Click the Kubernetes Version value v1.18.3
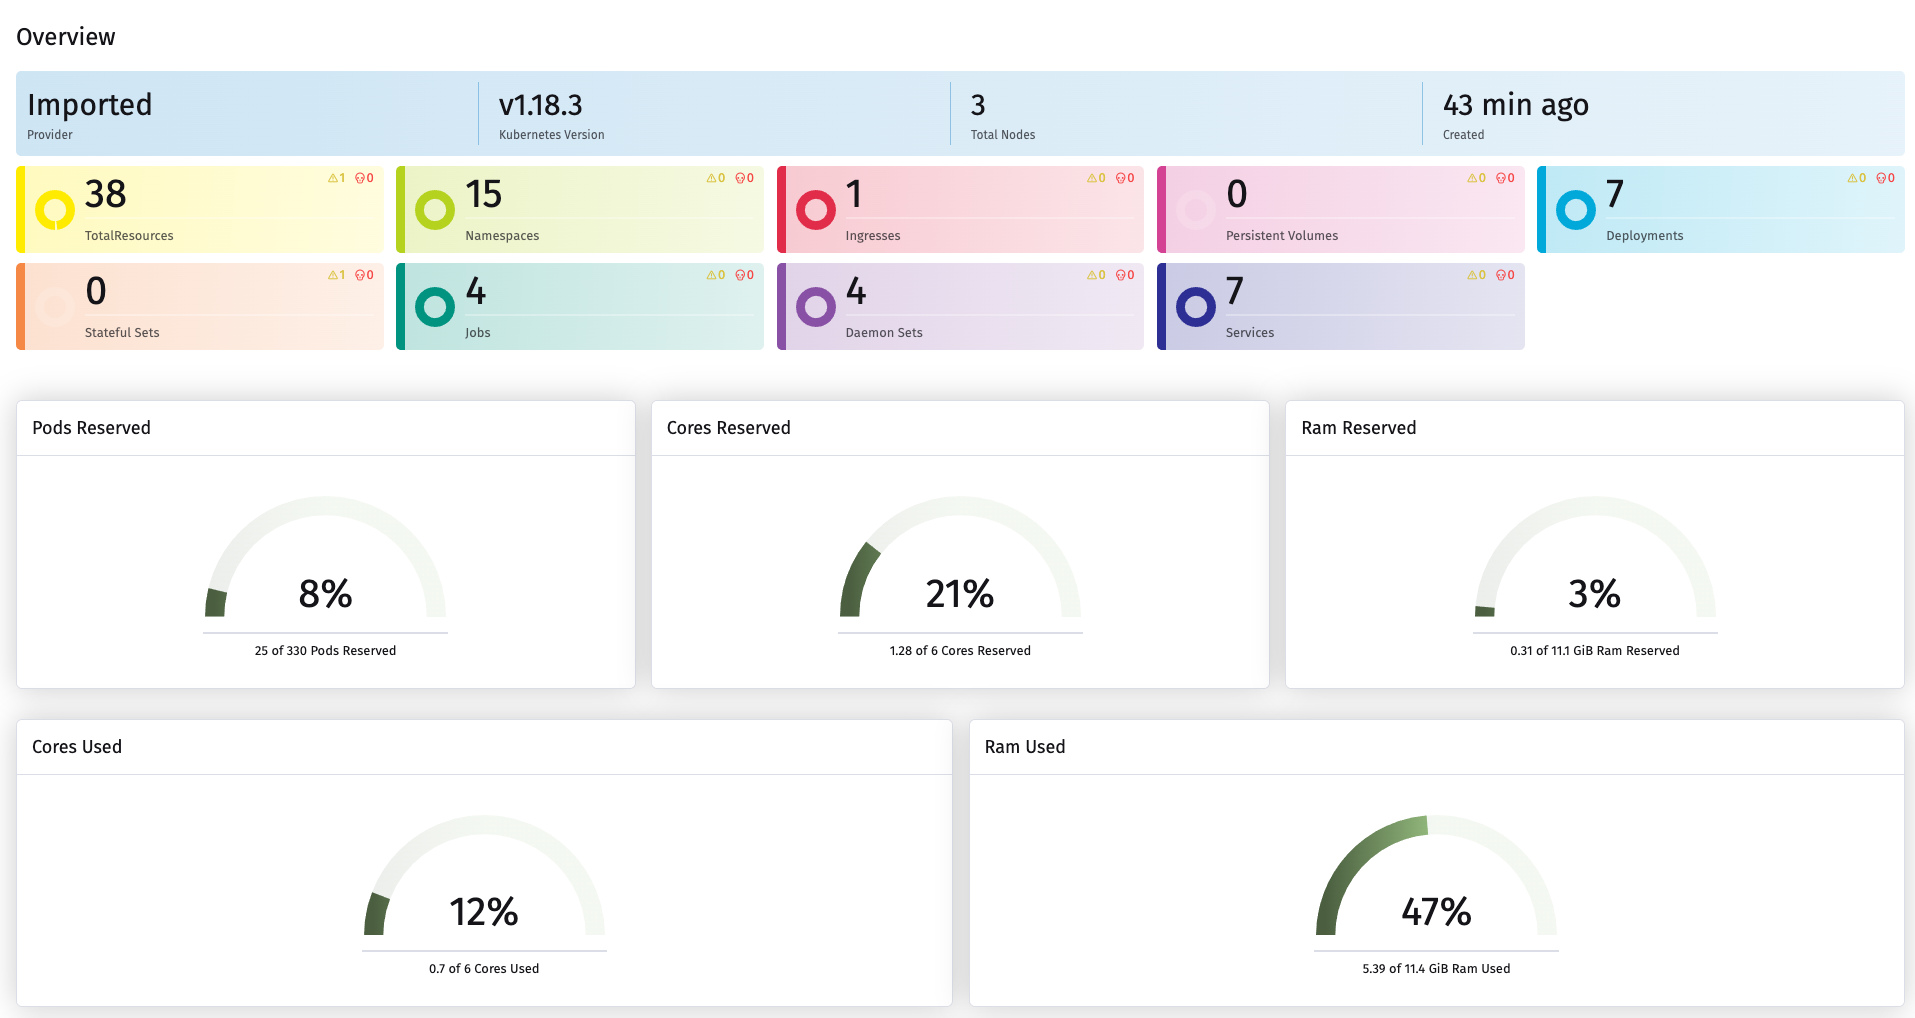This screenshot has height=1018, width=1915. 541,104
